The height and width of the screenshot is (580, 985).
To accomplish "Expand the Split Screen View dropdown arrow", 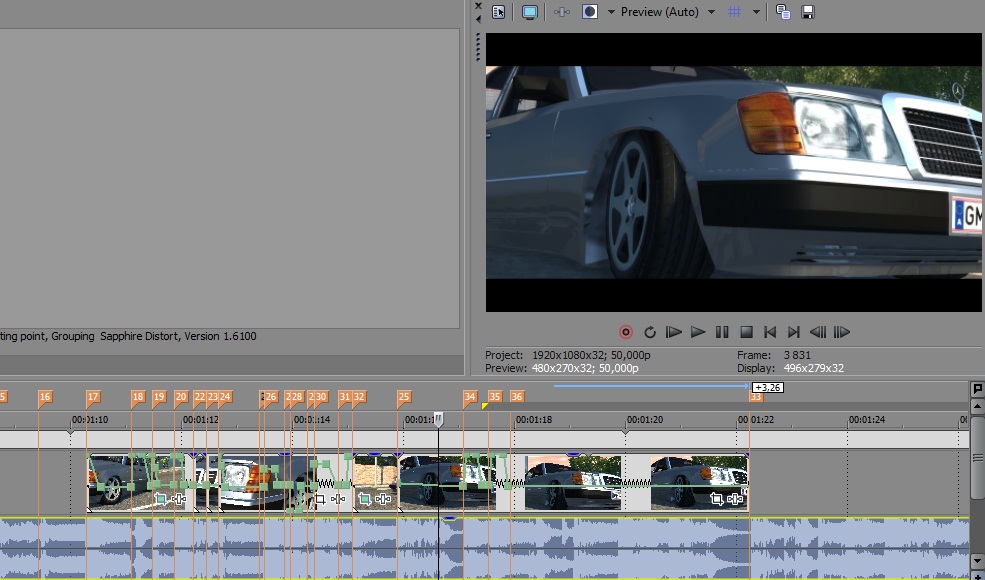I will click(611, 12).
